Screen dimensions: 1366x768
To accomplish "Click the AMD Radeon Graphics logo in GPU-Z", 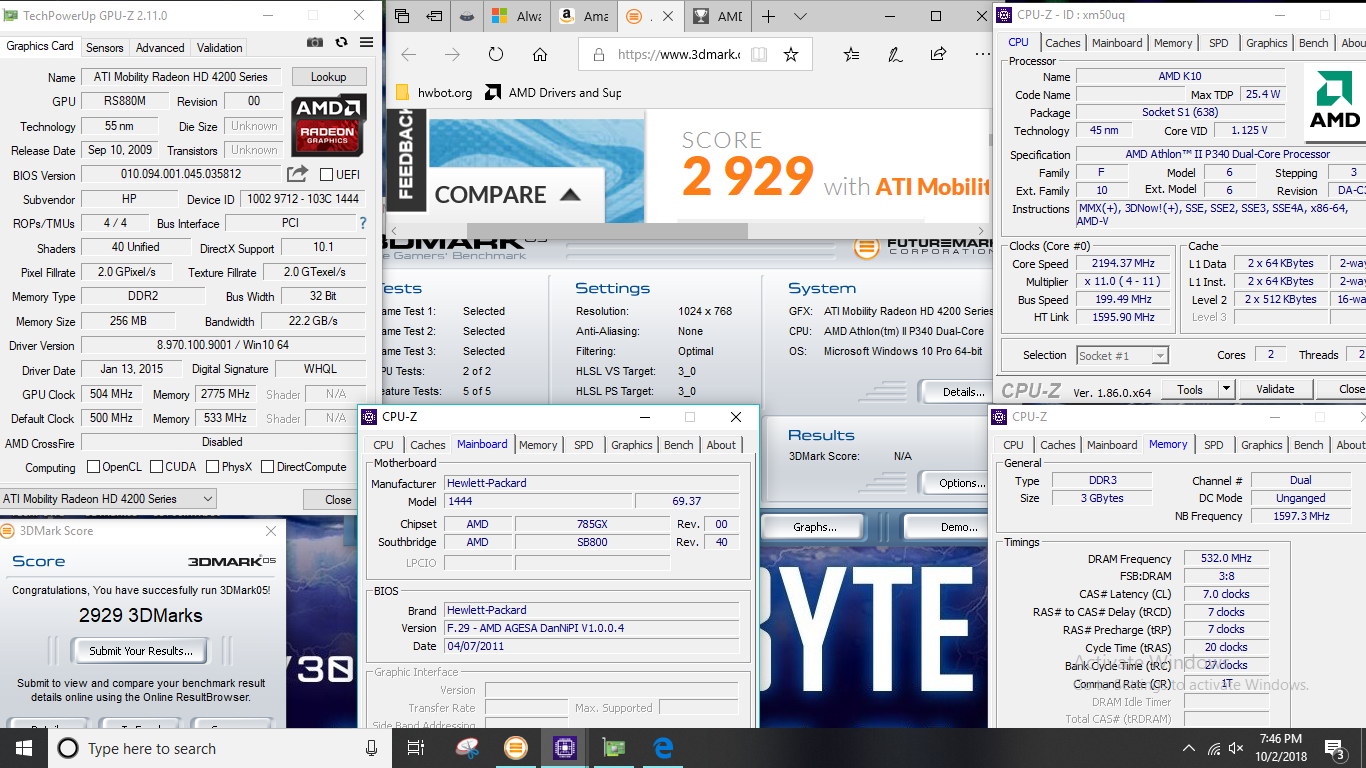I will tap(329, 125).
